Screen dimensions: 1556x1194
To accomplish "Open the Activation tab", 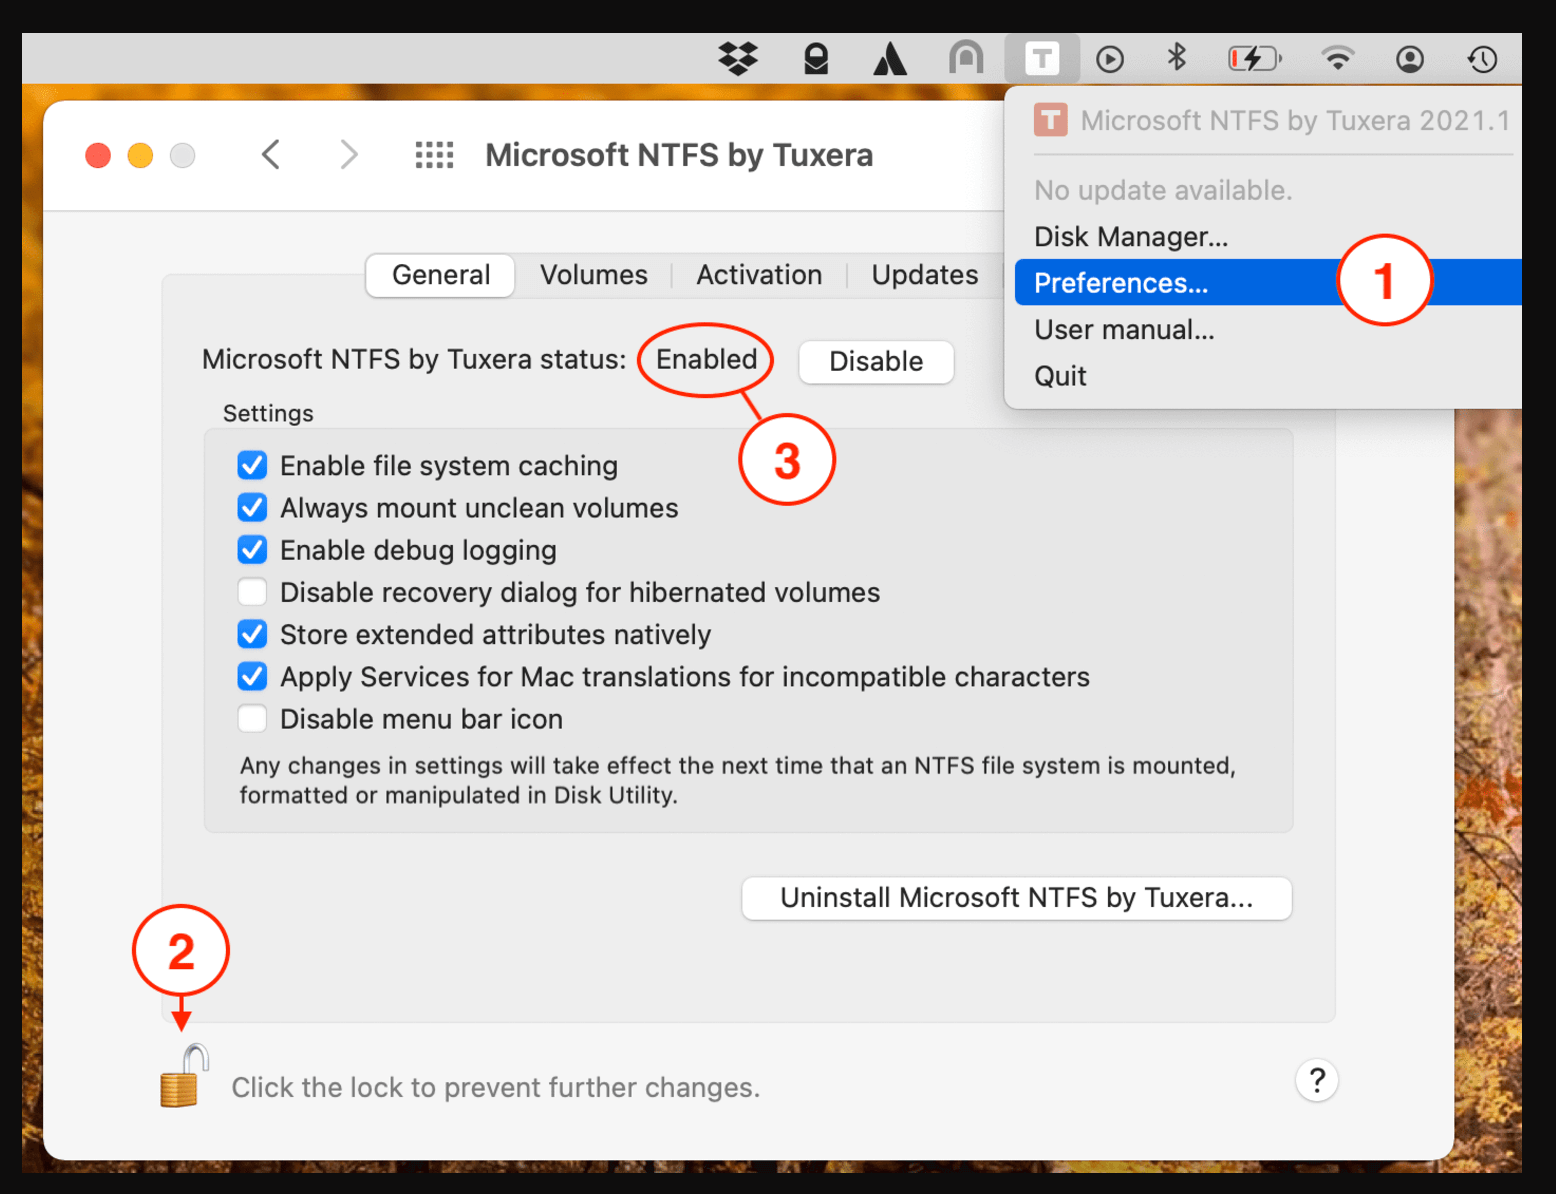I will 759,275.
